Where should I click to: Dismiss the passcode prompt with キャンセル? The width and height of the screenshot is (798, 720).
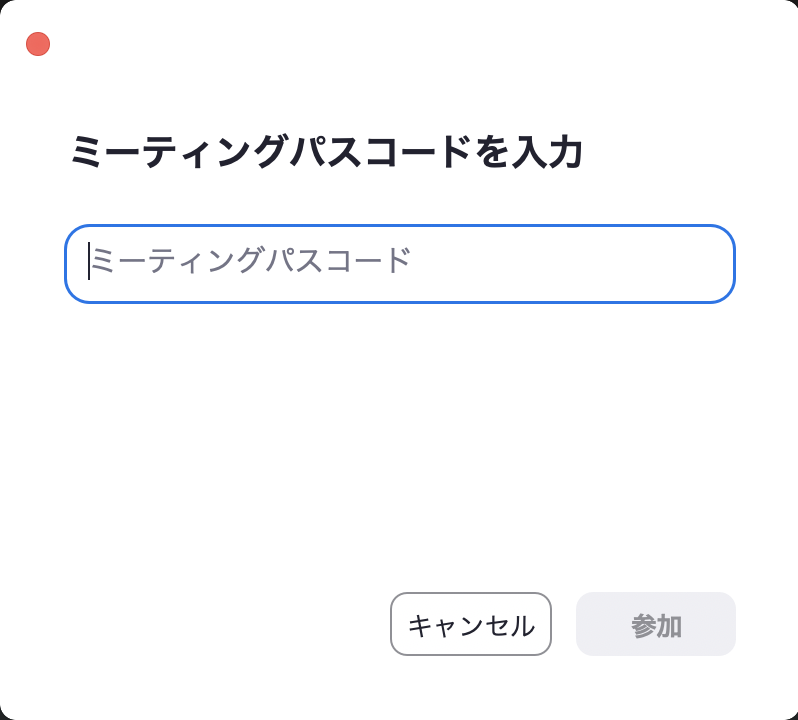[x=471, y=625]
